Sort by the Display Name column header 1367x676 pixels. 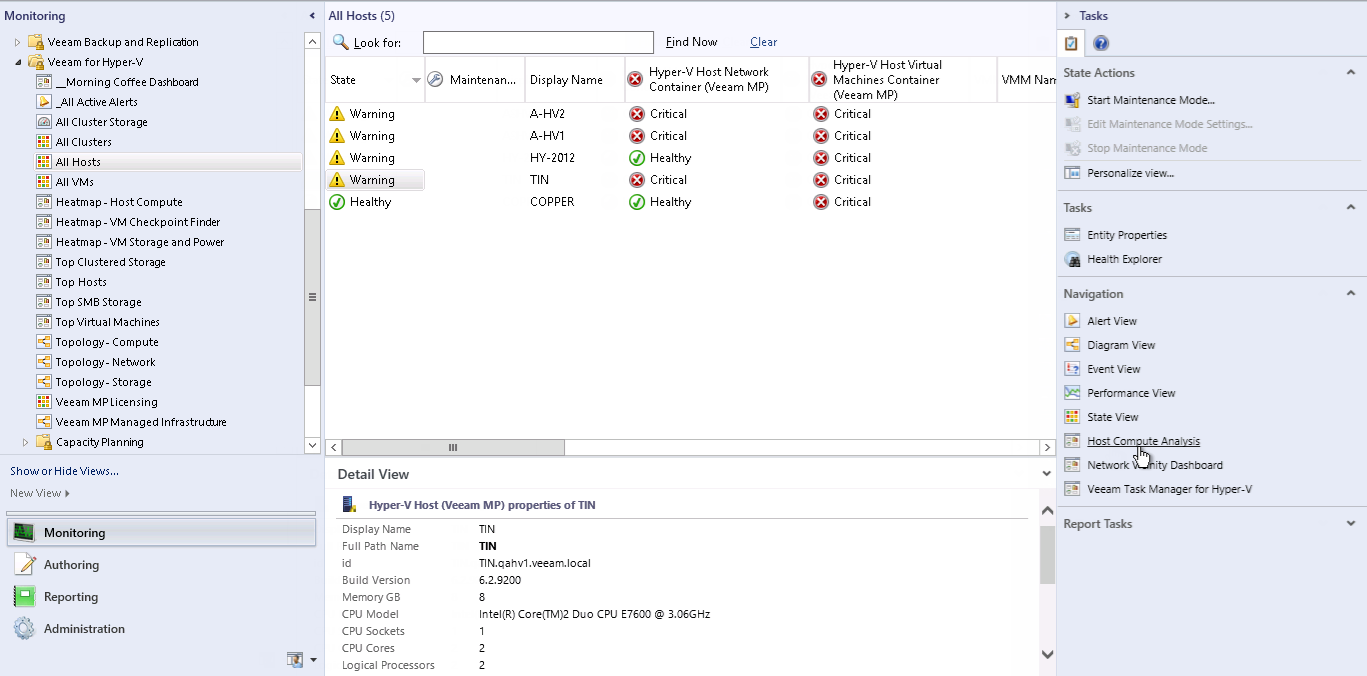pyautogui.click(x=575, y=80)
